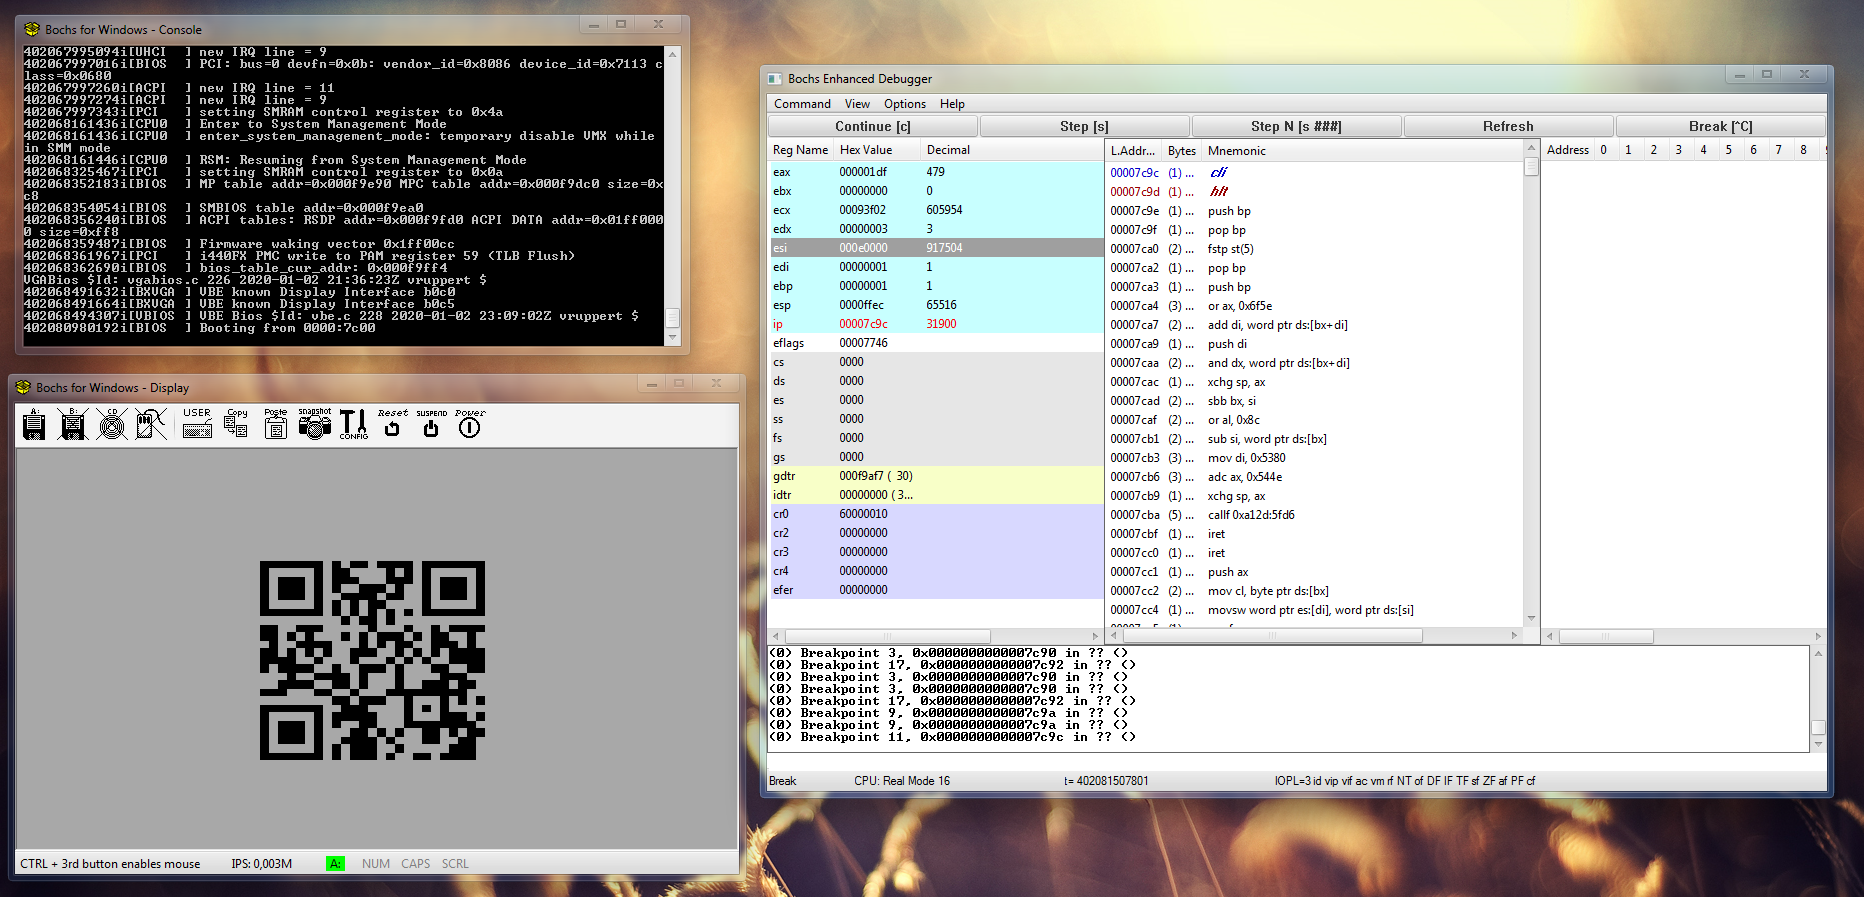The image size is (1864, 897).
Task: Select the cr0 register row
Action: (x=935, y=514)
